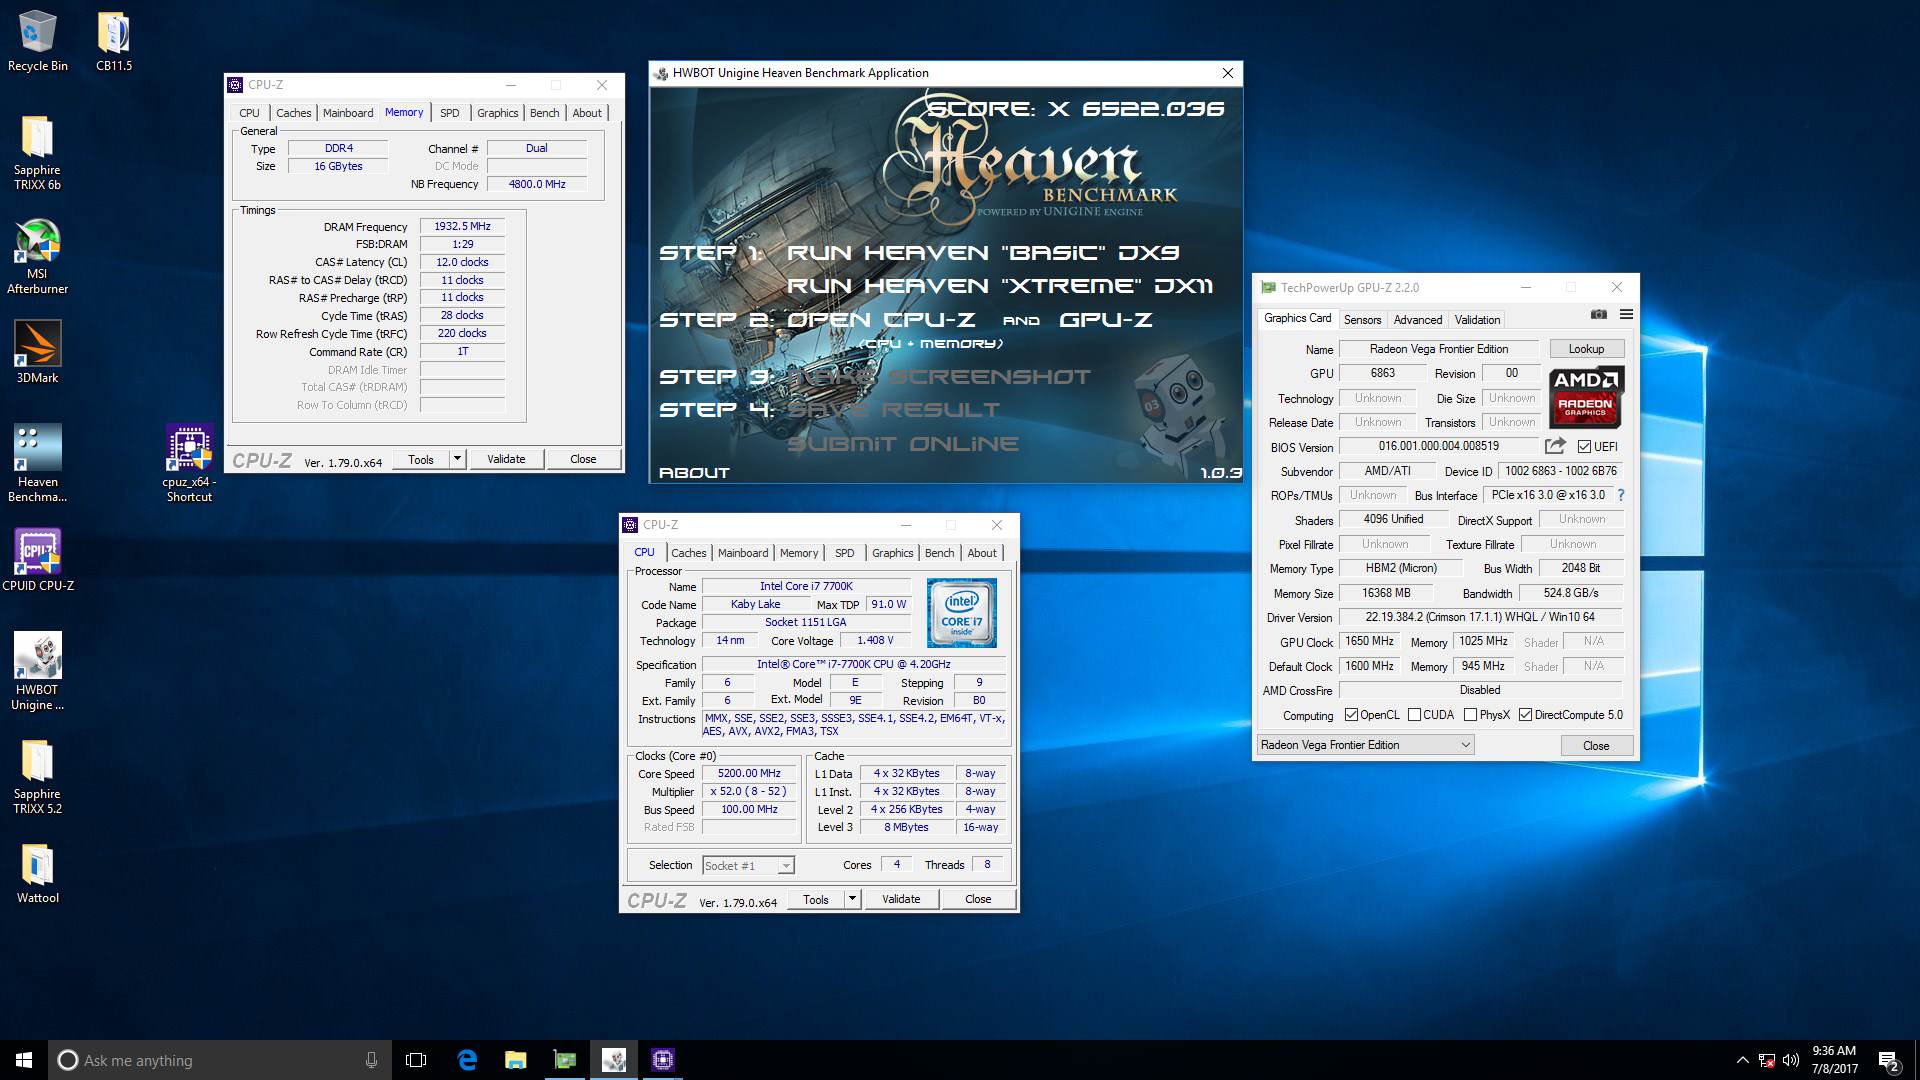This screenshot has width=1920, height=1080.
Task: Click Run Heaven "Xtreme" DX11
Action: click(x=999, y=286)
